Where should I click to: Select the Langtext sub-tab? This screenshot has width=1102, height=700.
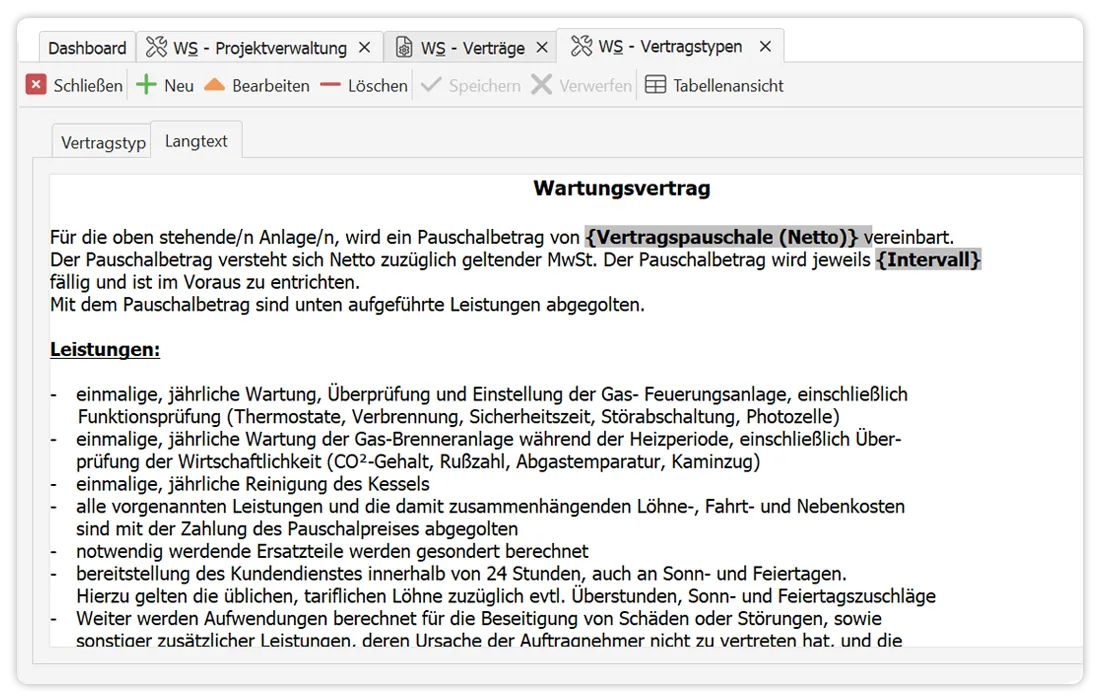196,142
